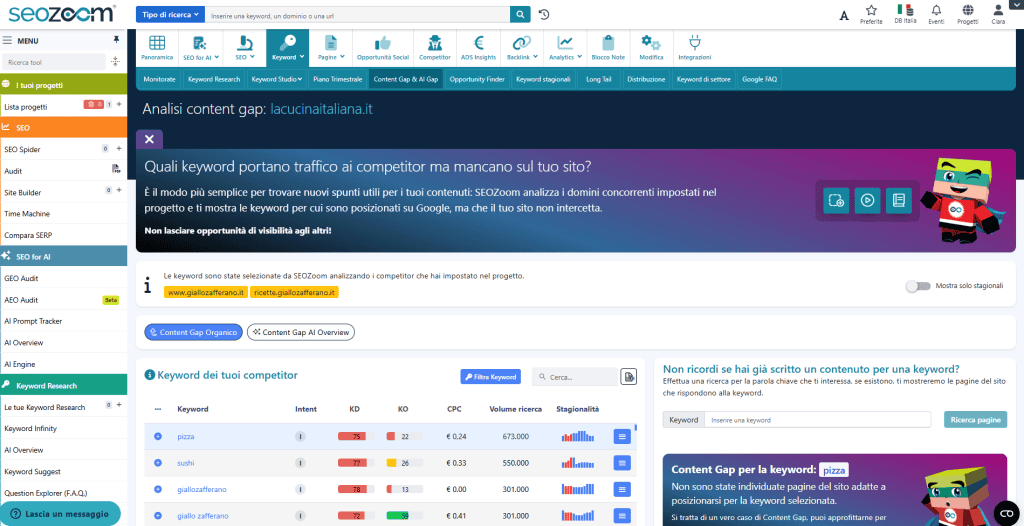The width and height of the screenshot is (1024, 526).
Task: Click the search magnifier button in top bar
Action: (520, 14)
